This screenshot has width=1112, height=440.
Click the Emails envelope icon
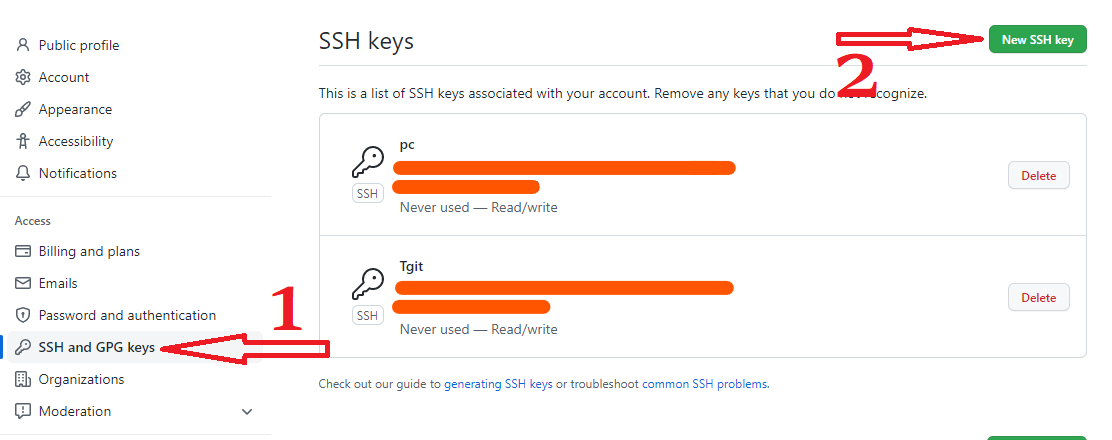pos(23,283)
